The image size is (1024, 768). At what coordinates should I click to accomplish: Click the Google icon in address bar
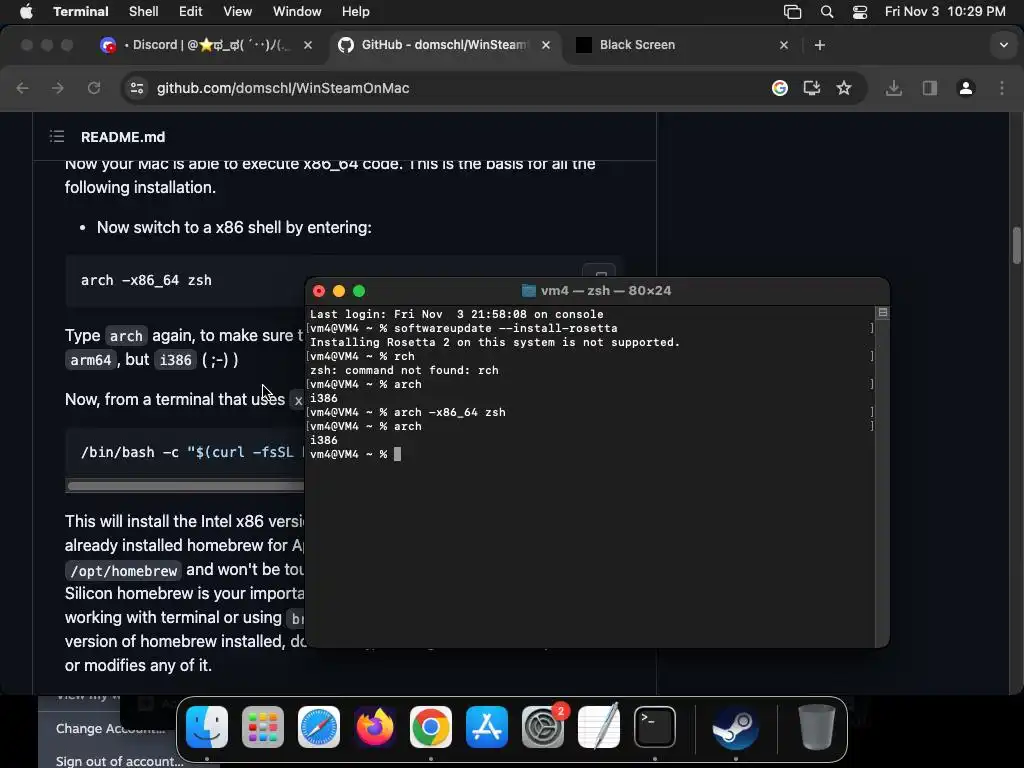click(x=779, y=88)
